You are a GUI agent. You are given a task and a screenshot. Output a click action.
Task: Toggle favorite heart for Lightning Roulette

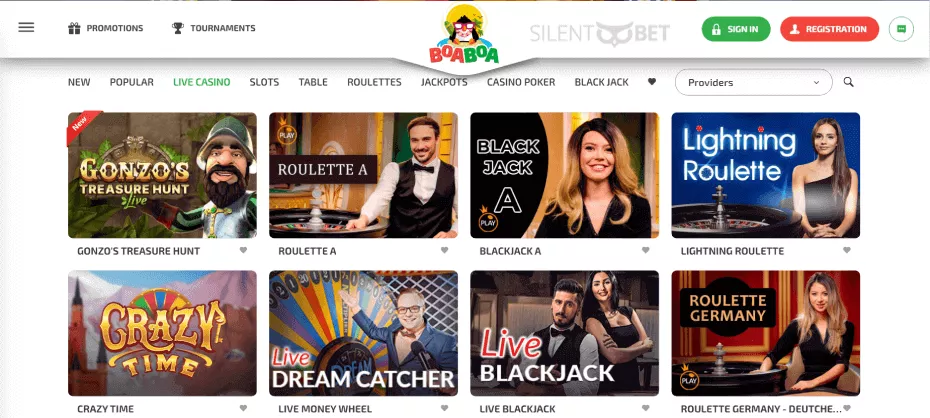tap(846, 250)
